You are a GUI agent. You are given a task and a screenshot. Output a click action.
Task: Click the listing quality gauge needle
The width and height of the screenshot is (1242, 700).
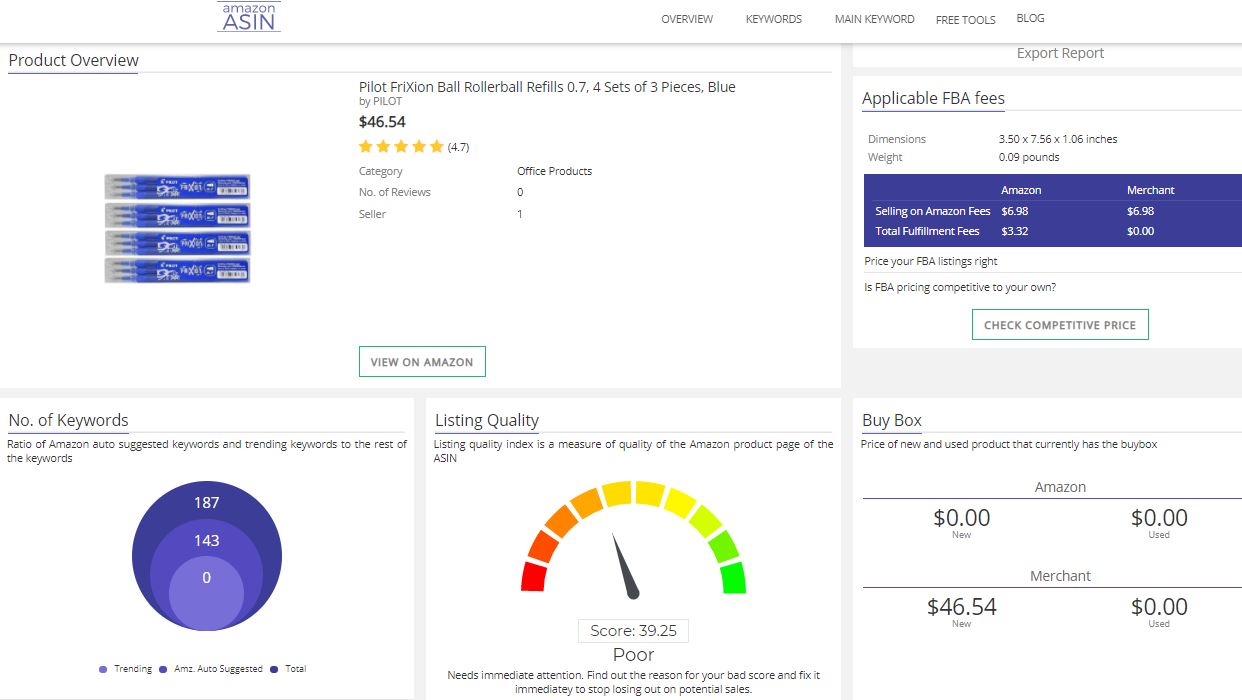(x=624, y=566)
